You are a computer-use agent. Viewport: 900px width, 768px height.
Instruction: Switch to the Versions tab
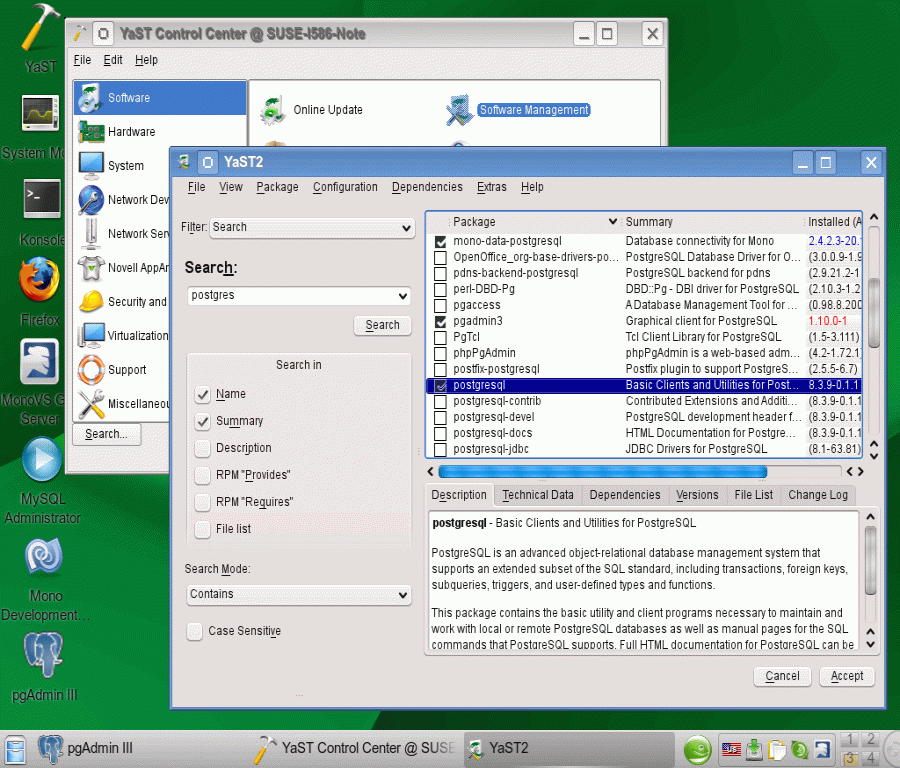697,495
